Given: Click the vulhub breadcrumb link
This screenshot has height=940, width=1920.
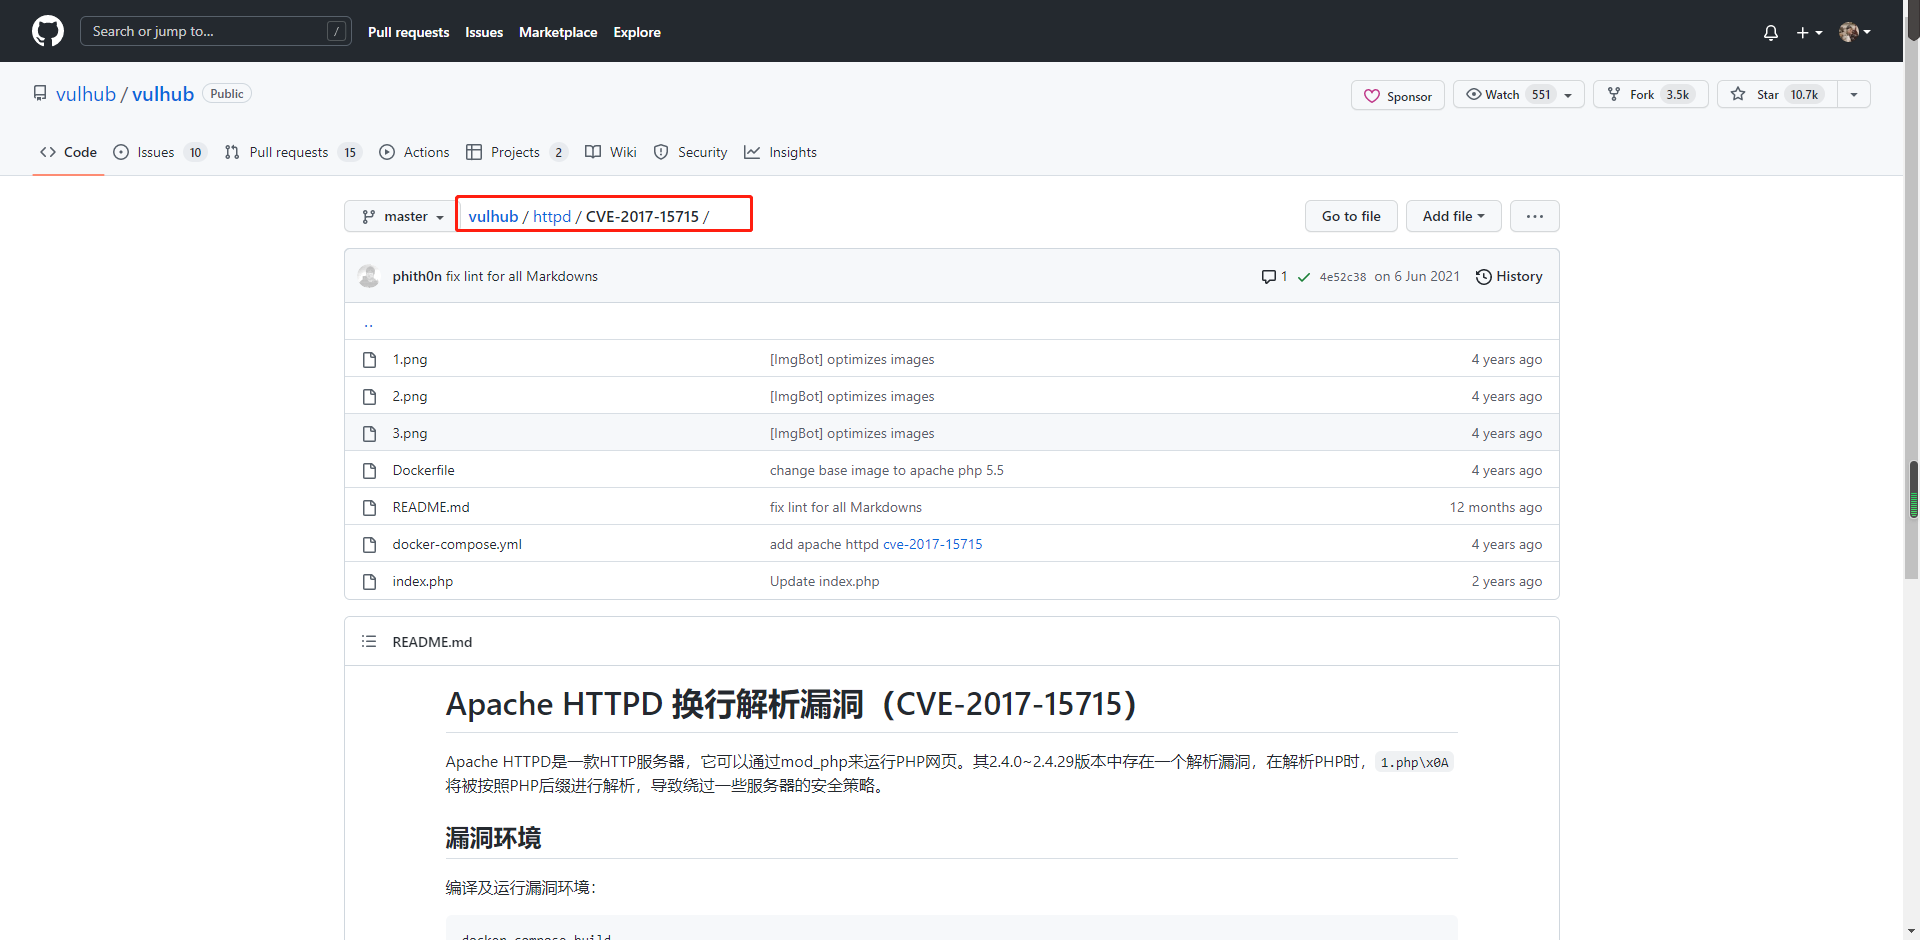Looking at the screenshot, I should click(493, 216).
